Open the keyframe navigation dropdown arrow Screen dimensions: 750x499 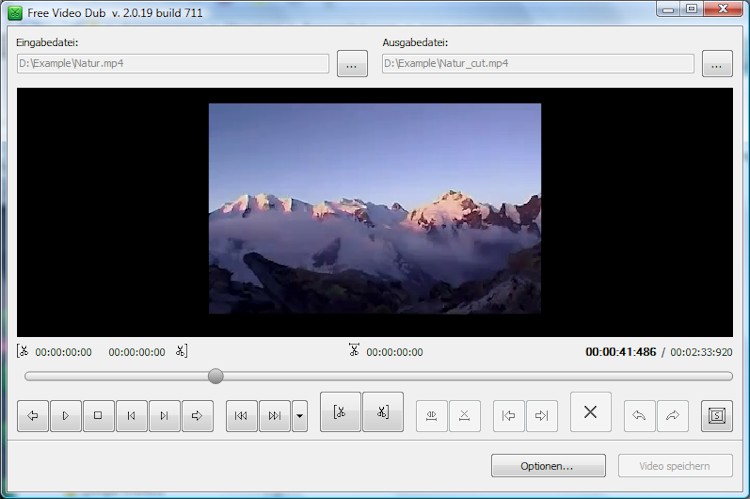pyautogui.click(x=300, y=416)
